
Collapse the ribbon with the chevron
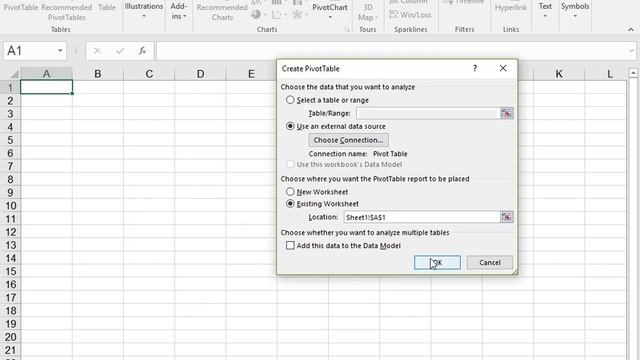click(x=631, y=29)
